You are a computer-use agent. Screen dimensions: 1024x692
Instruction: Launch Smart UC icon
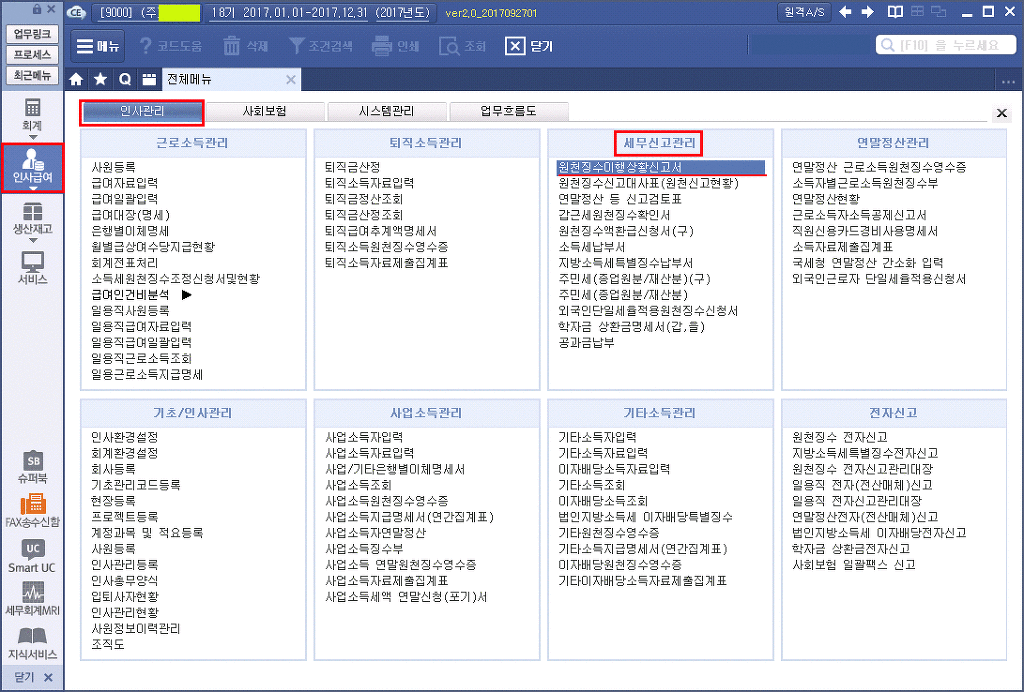pyautogui.click(x=32, y=556)
